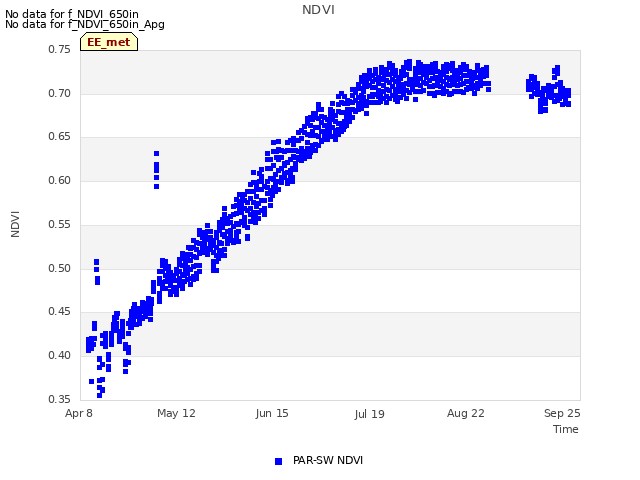The width and height of the screenshot is (640, 480).
Task: Click the Jun 15 x-axis tick label
Action: click(x=272, y=413)
